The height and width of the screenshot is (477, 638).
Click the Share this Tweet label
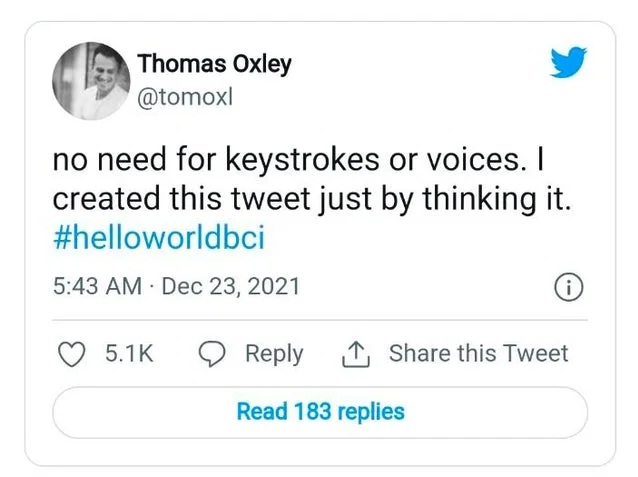477,353
